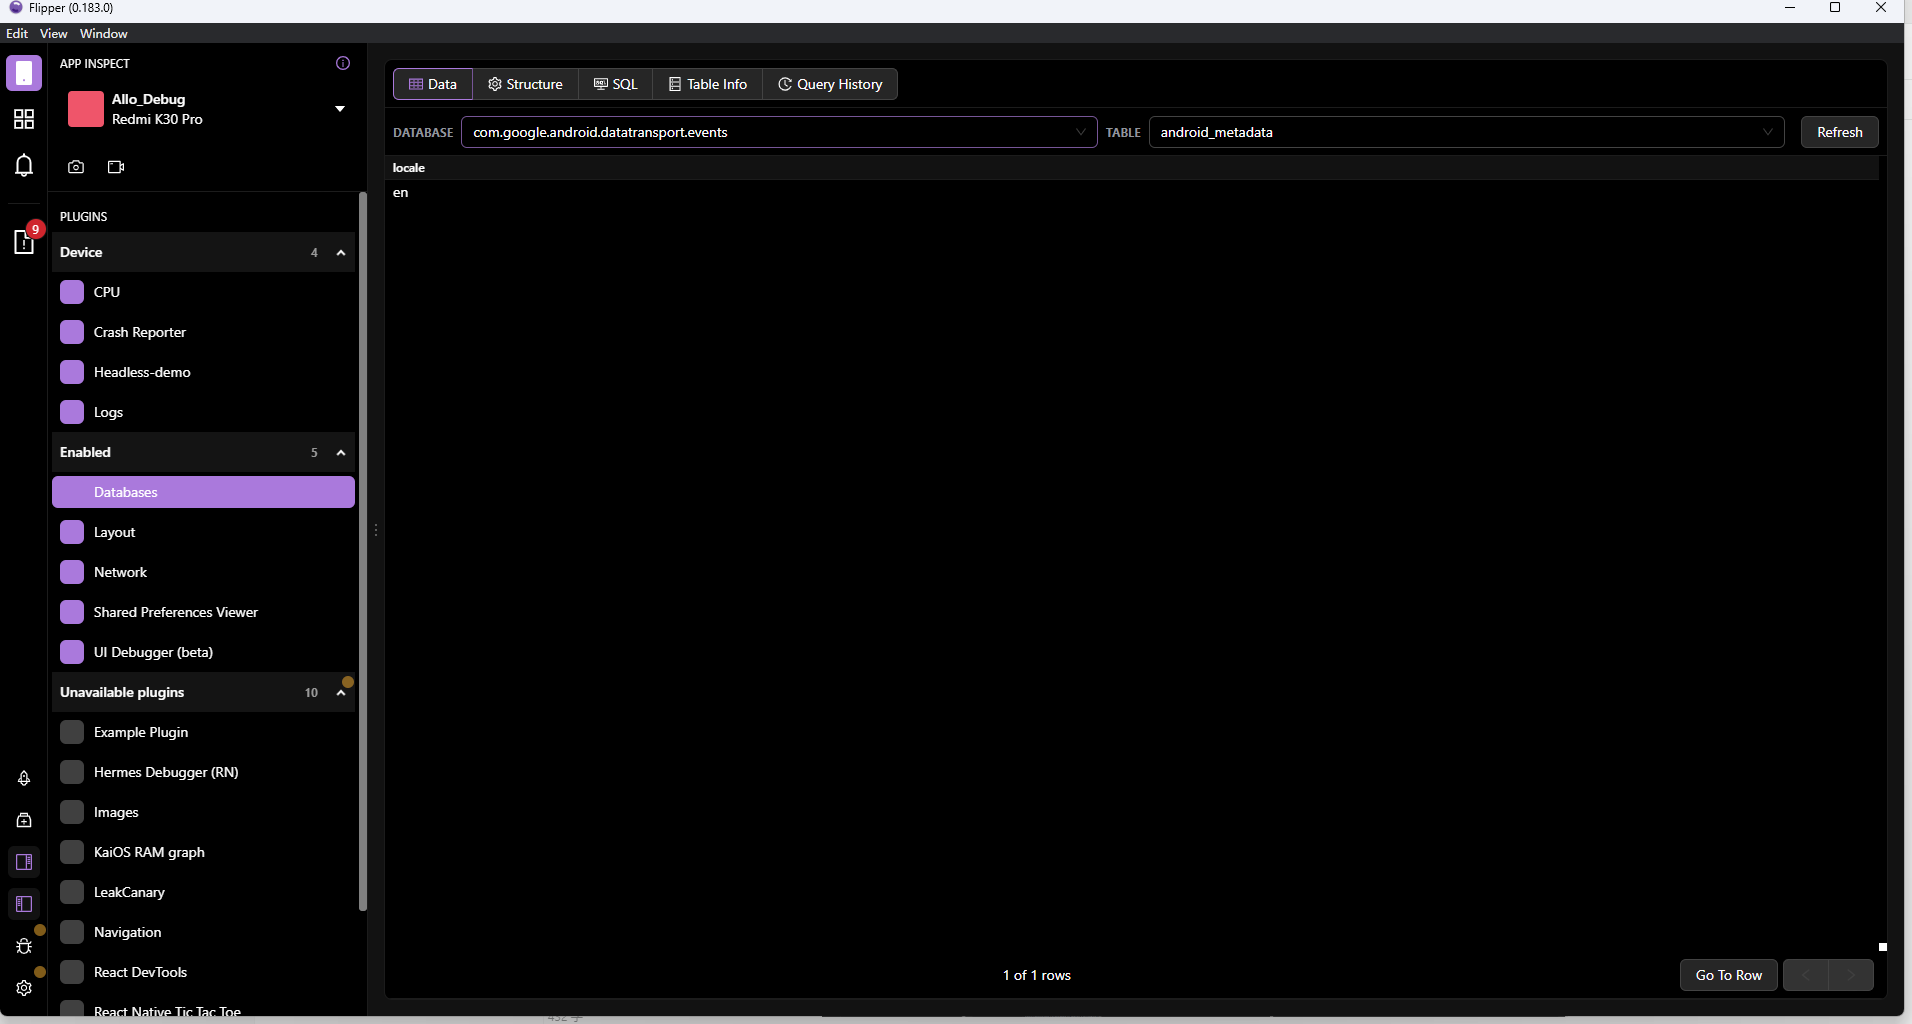1912x1024 pixels.
Task: Open the Network plugin
Action: [x=204, y=572]
